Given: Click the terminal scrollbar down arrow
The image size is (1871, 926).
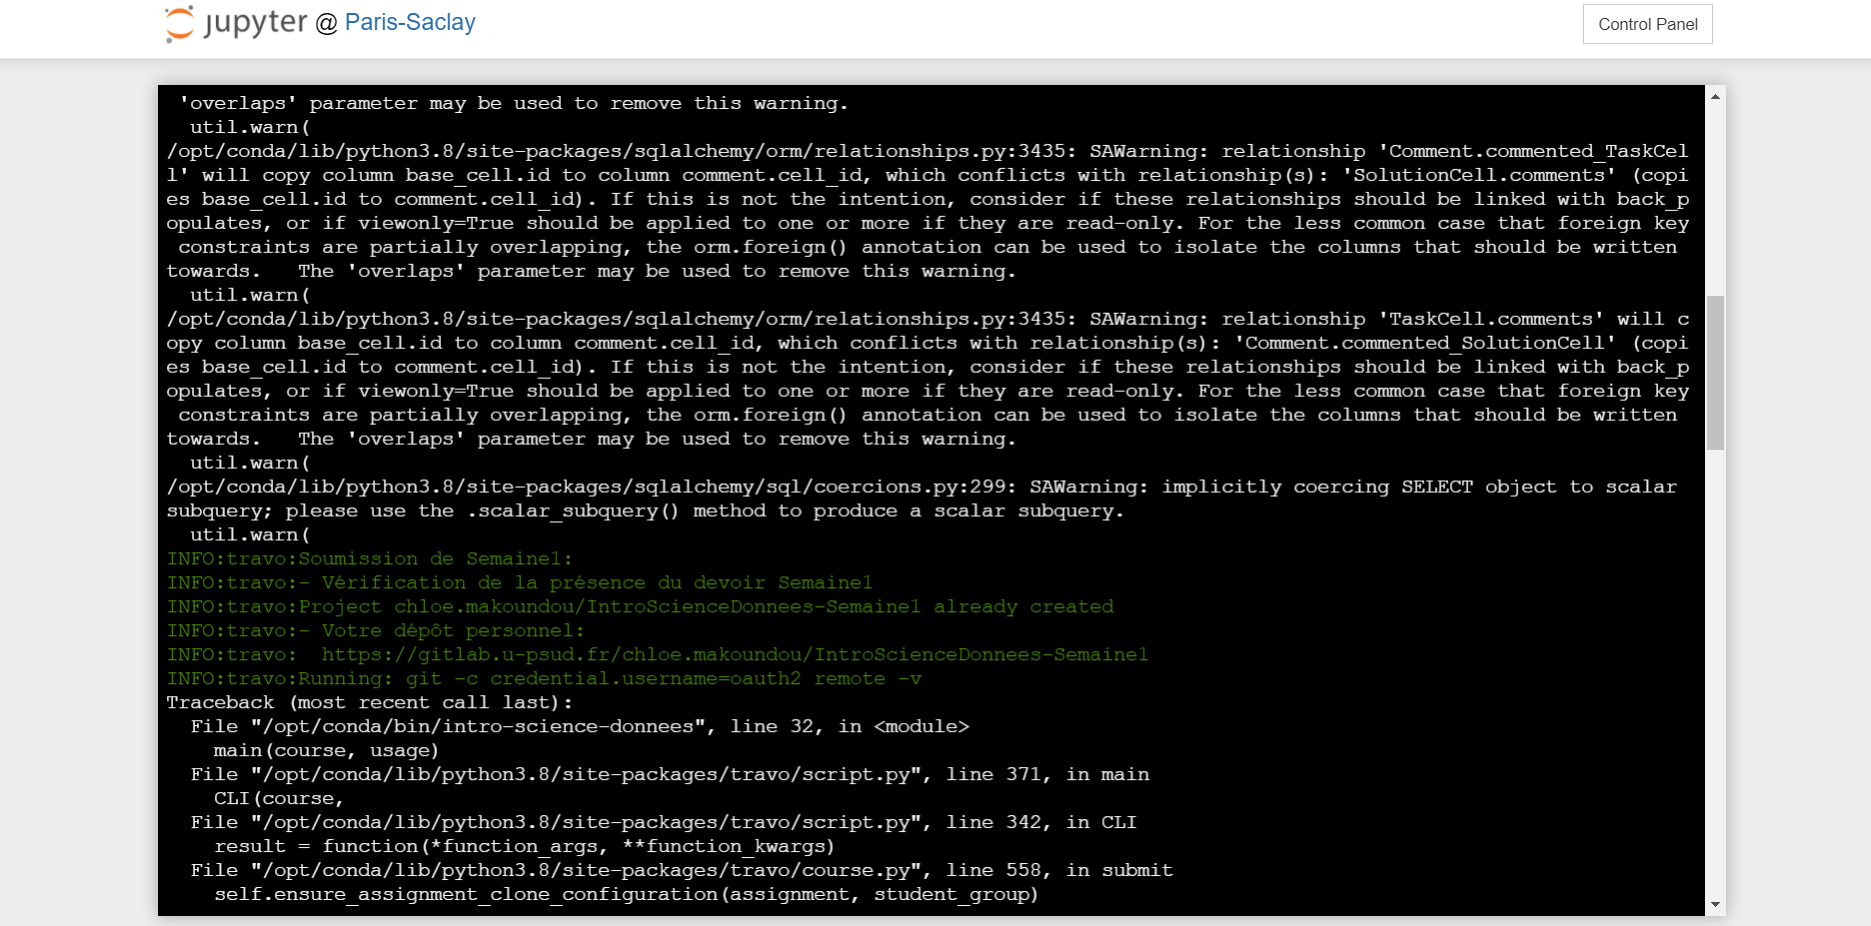Looking at the screenshot, I should pos(1715,904).
